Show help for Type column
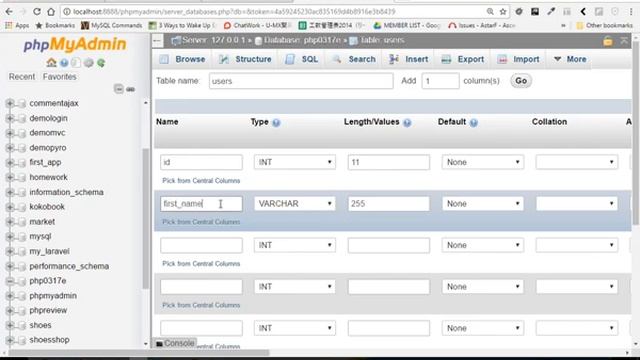This screenshot has width=640, height=360. pos(276,122)
